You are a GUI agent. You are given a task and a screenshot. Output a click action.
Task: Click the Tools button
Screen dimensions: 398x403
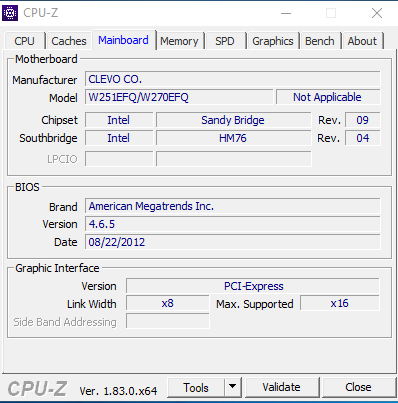click(196, 387)
